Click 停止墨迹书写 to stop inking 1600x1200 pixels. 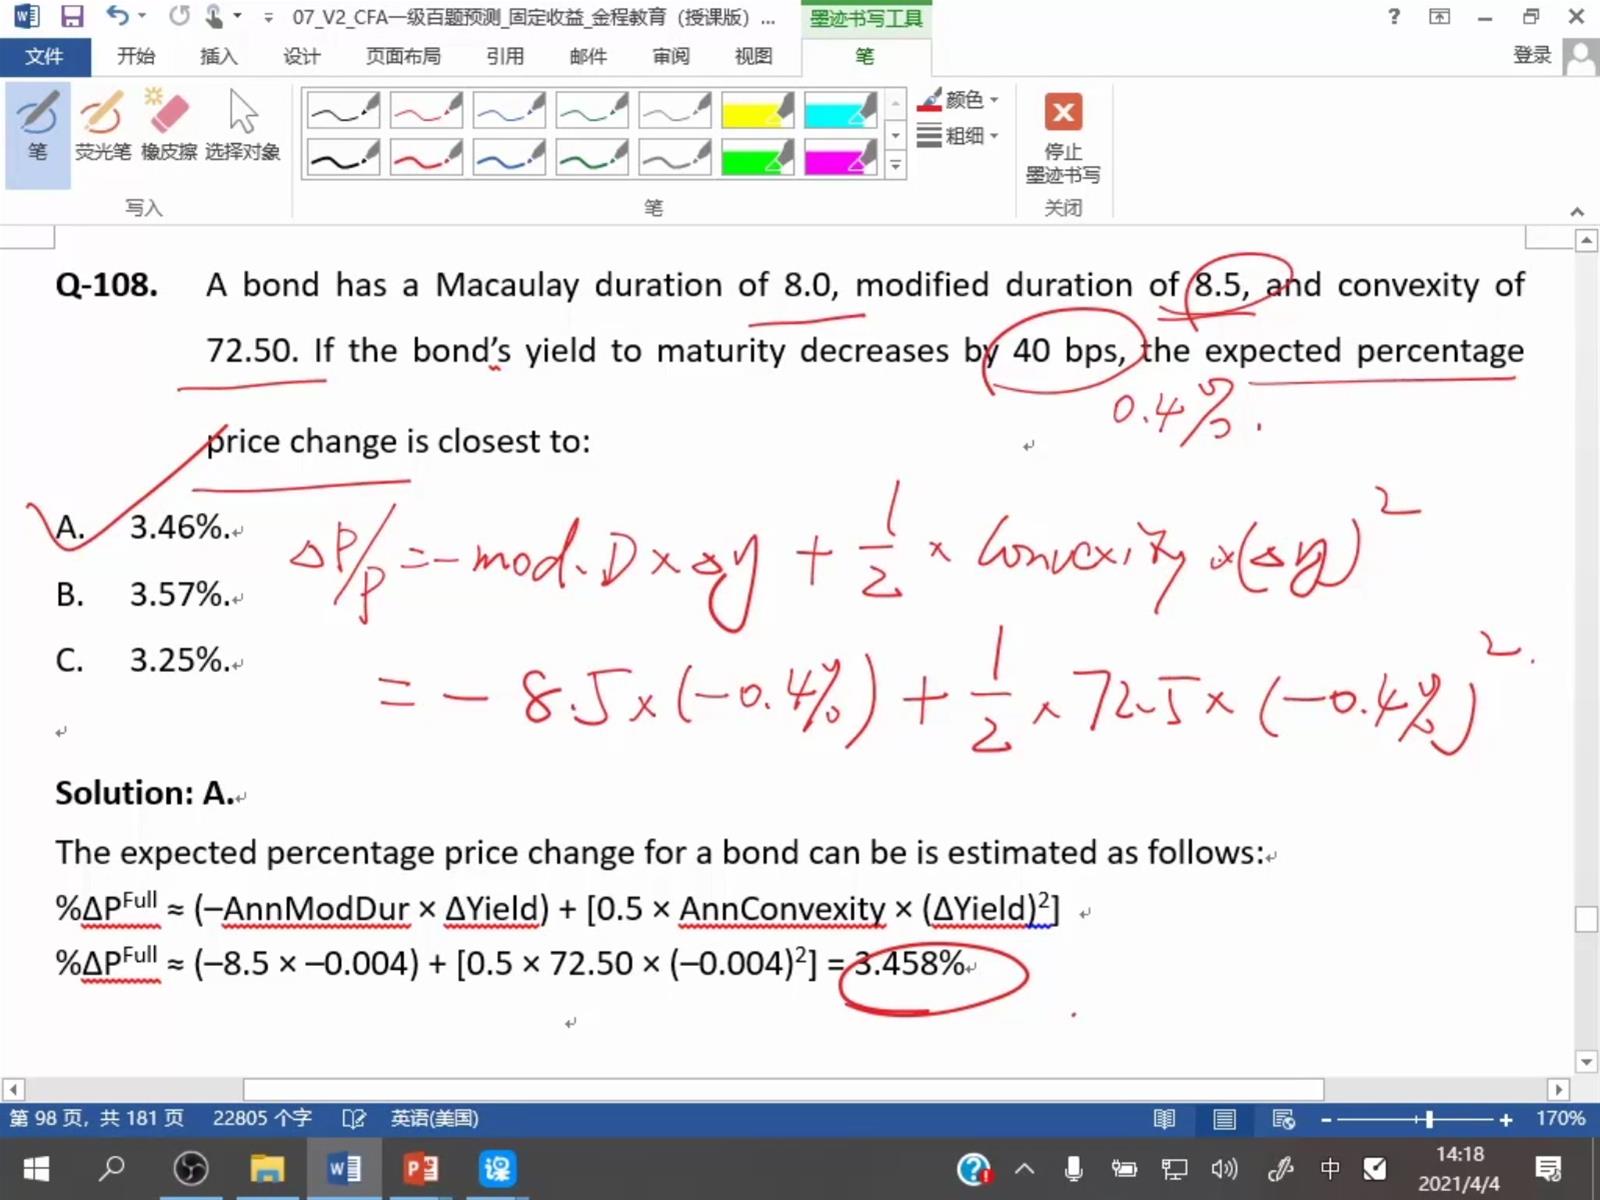tap(1063, 138)
